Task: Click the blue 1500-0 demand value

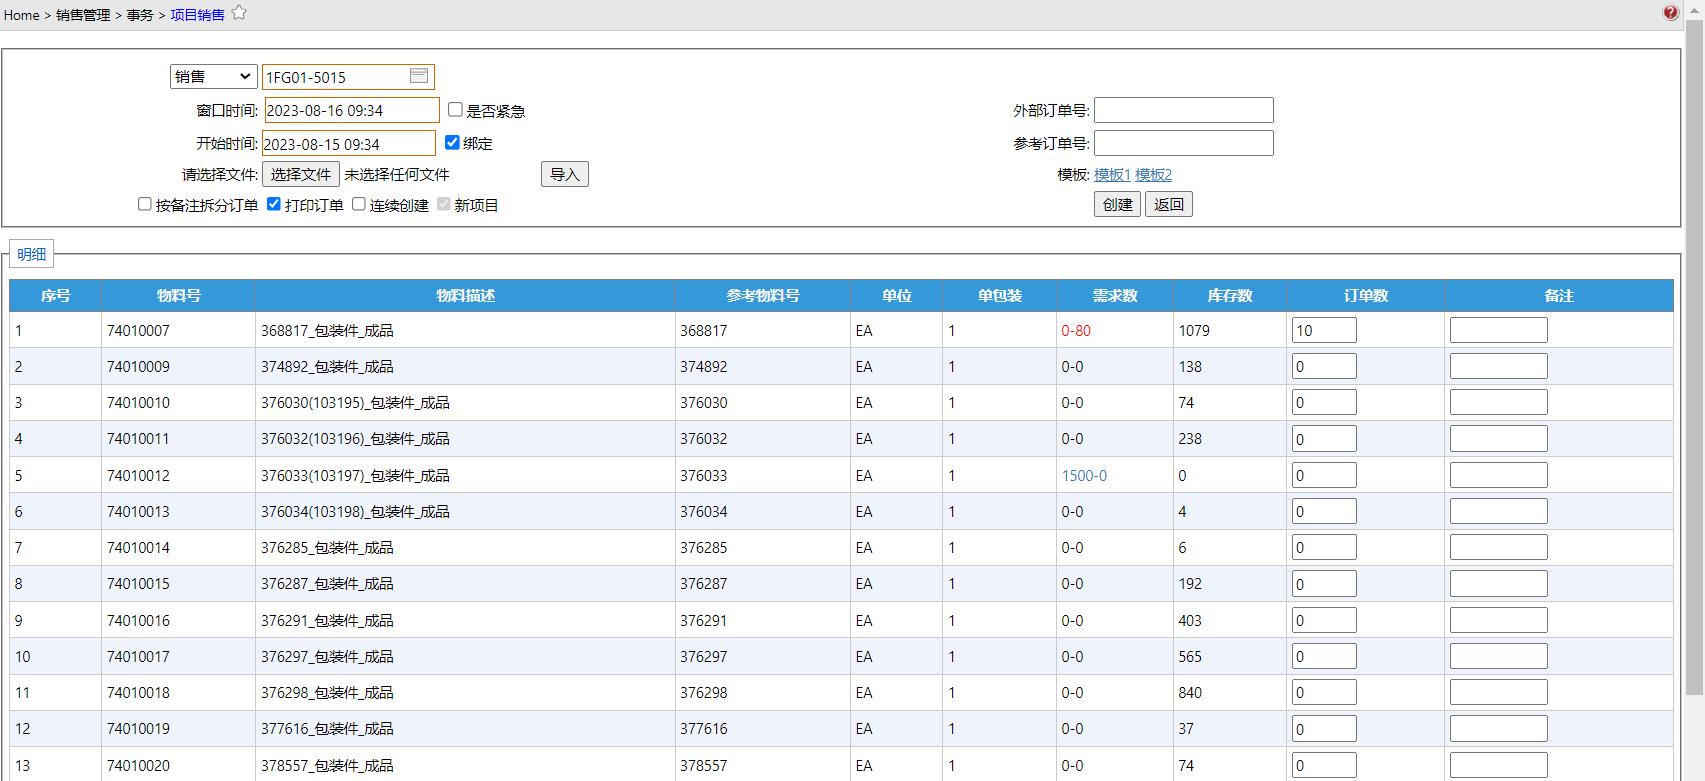Action: [1084, 475]
